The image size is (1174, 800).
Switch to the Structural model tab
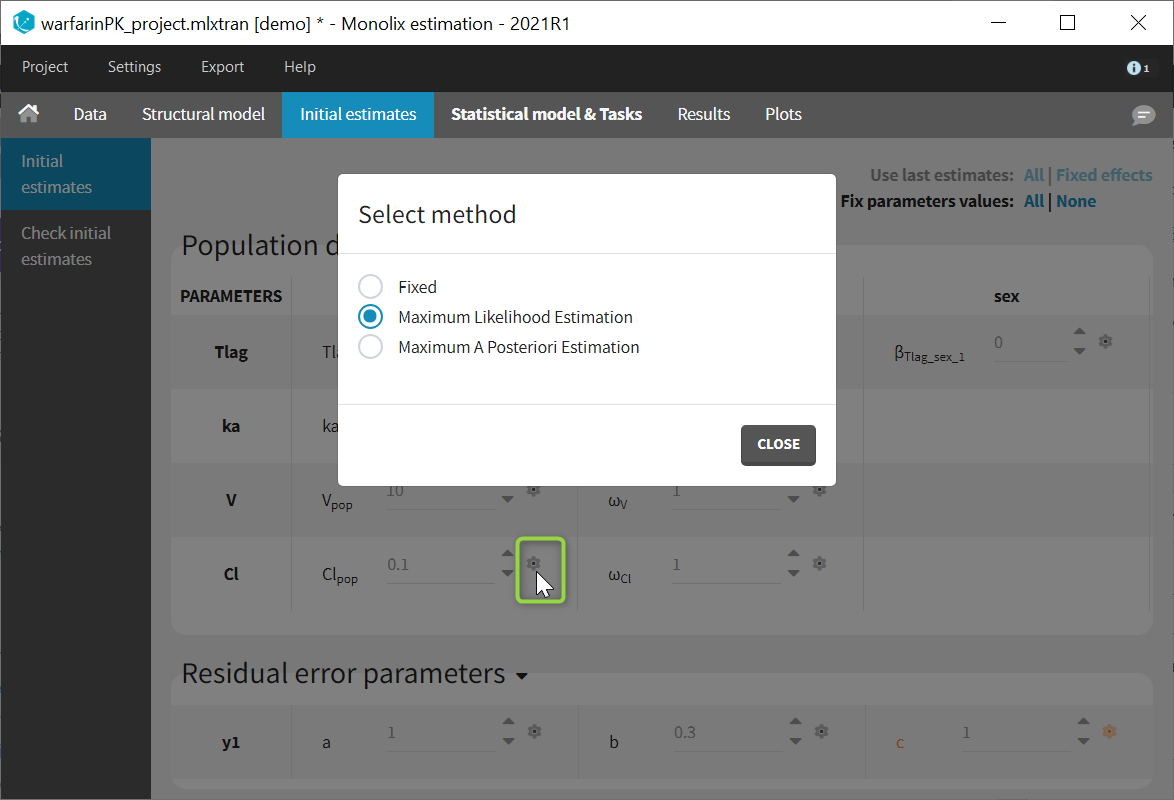[203, 114]
